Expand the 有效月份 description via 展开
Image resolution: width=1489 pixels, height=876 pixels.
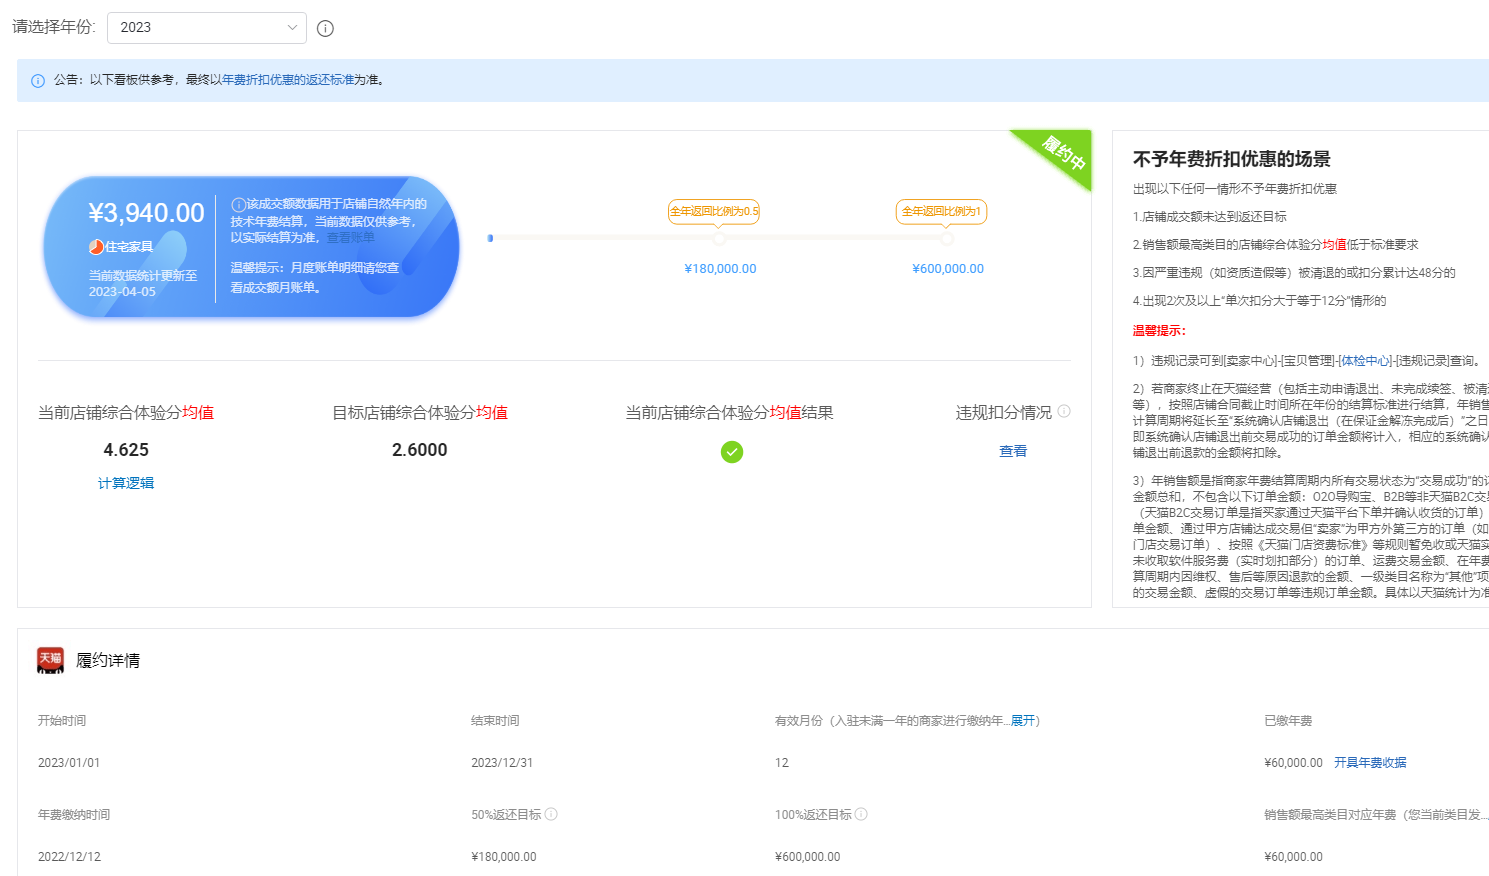tap(1023, 721)
